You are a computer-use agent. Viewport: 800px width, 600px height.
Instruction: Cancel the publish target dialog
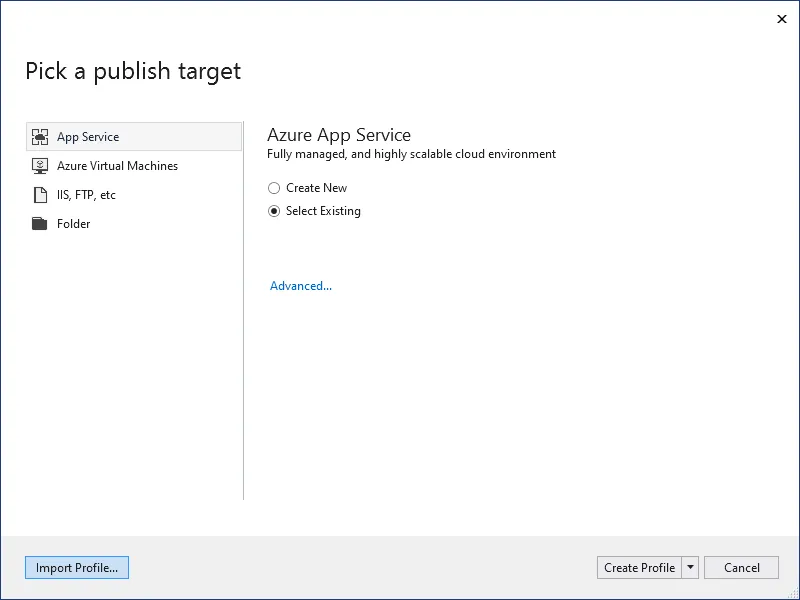[x=741, y=568]
